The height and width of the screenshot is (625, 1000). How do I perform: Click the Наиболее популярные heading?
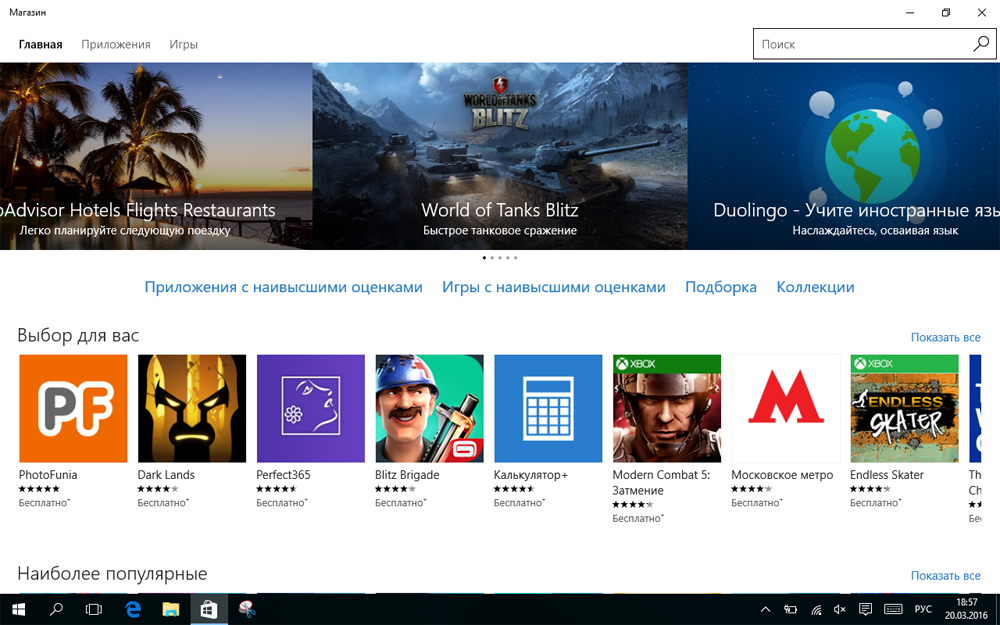click(x=112, y=573)
